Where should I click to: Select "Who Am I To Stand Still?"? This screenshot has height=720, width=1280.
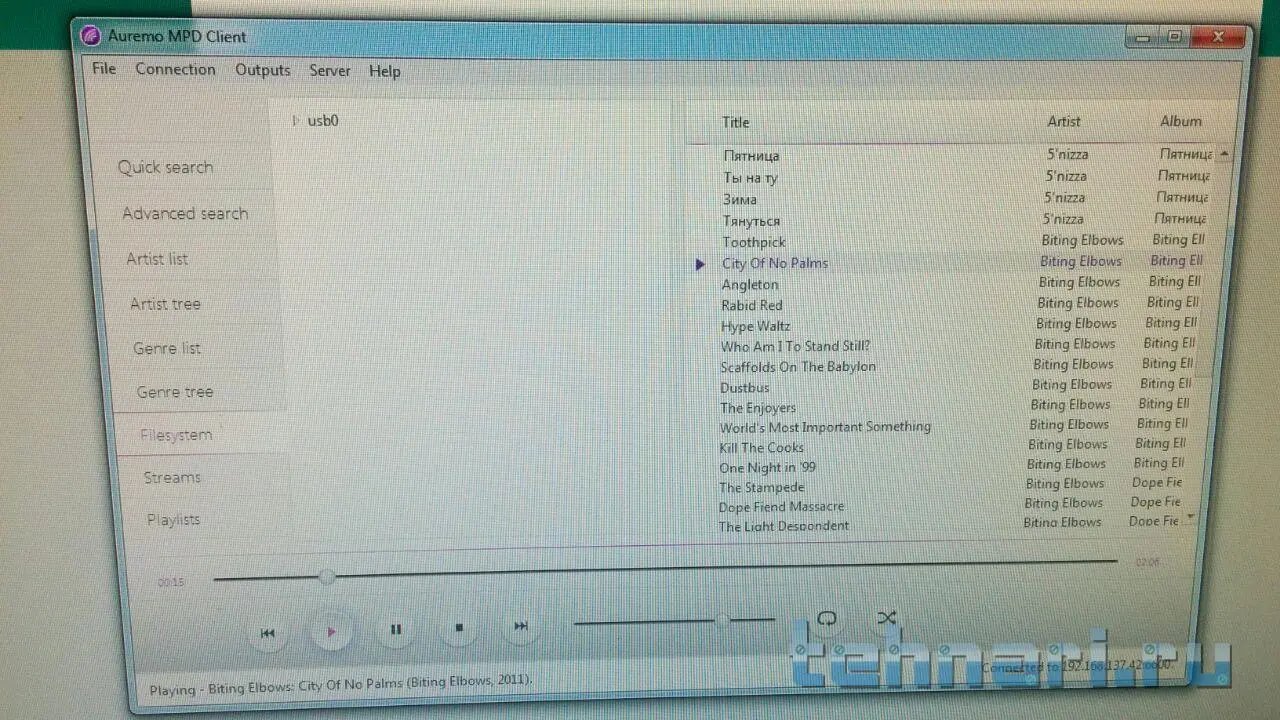tap(796, 346)
